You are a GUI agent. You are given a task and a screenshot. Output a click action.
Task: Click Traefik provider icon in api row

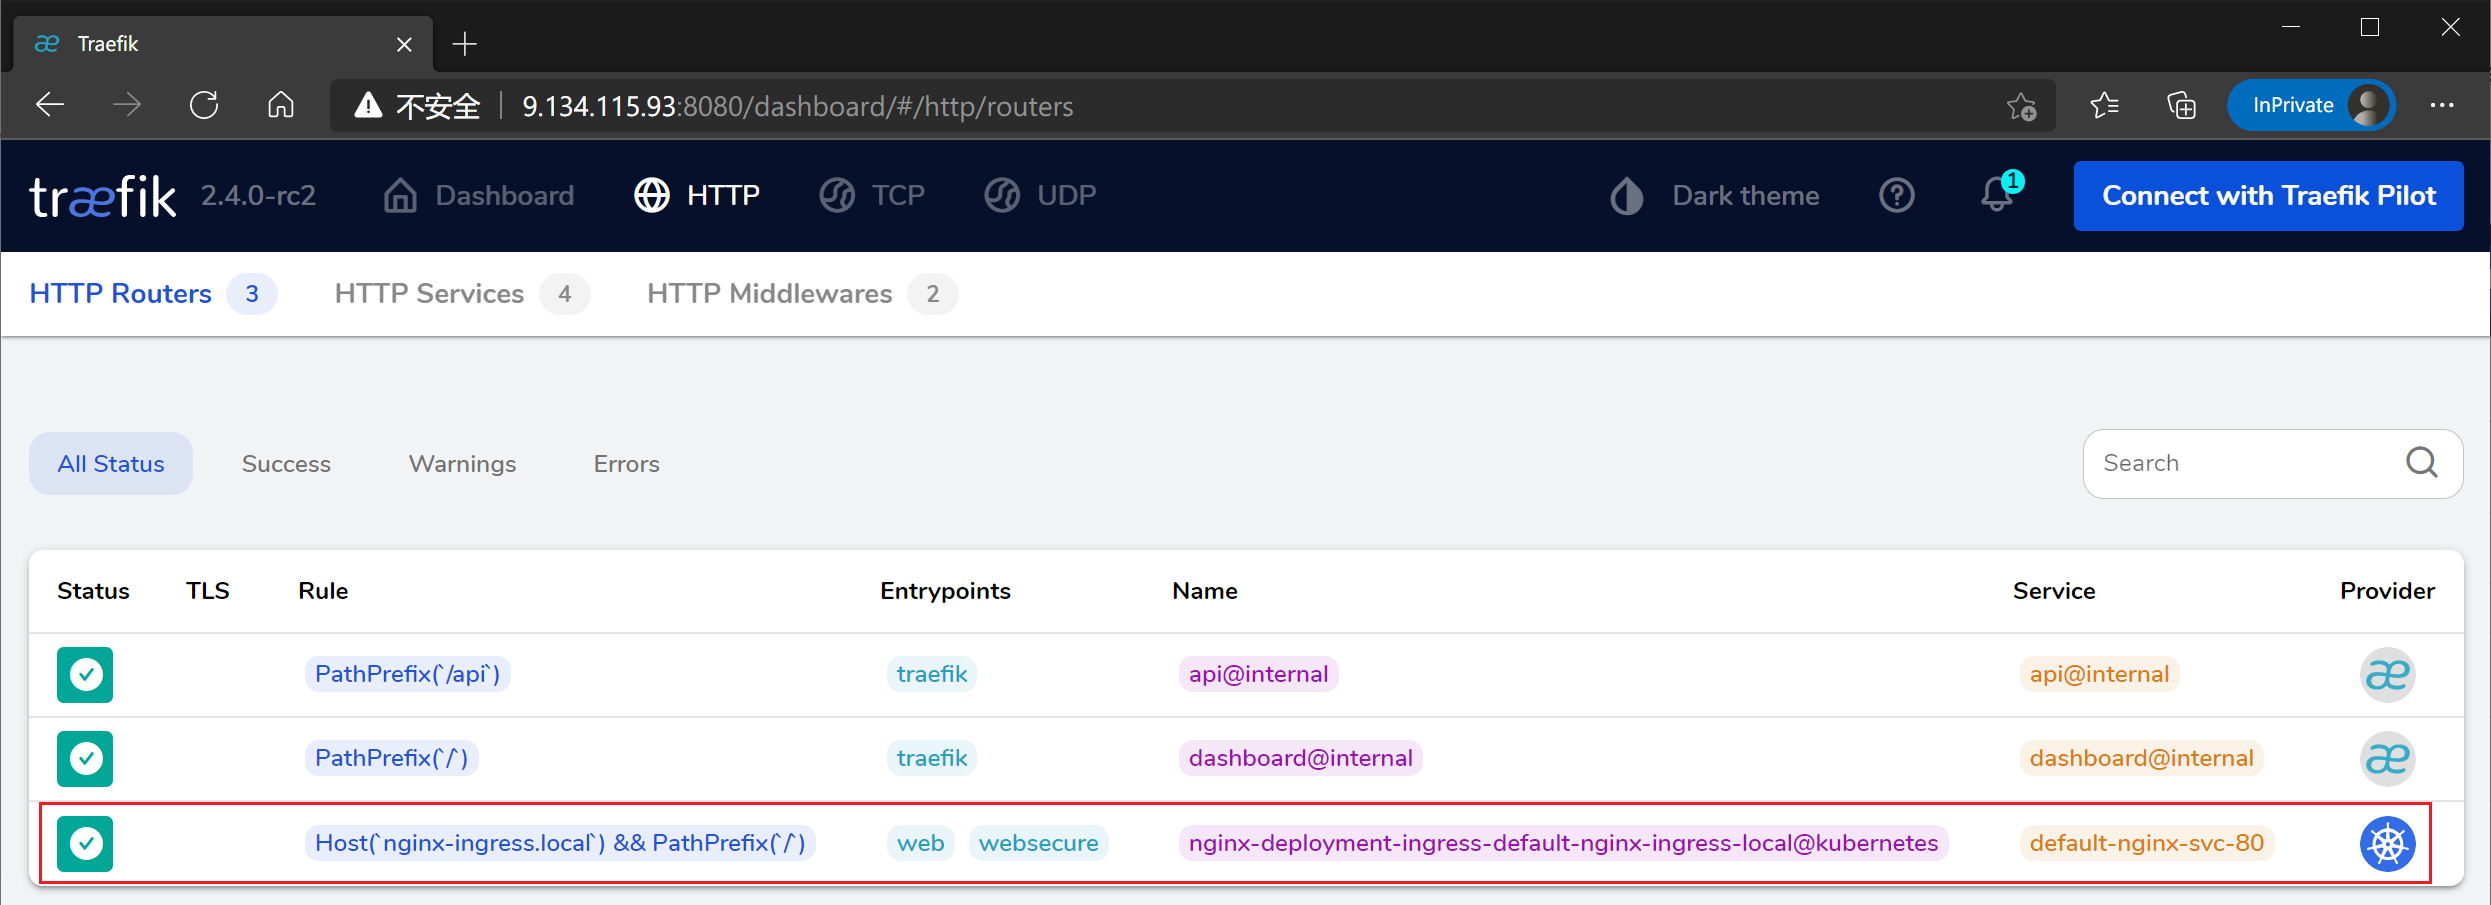[2387, 675]
